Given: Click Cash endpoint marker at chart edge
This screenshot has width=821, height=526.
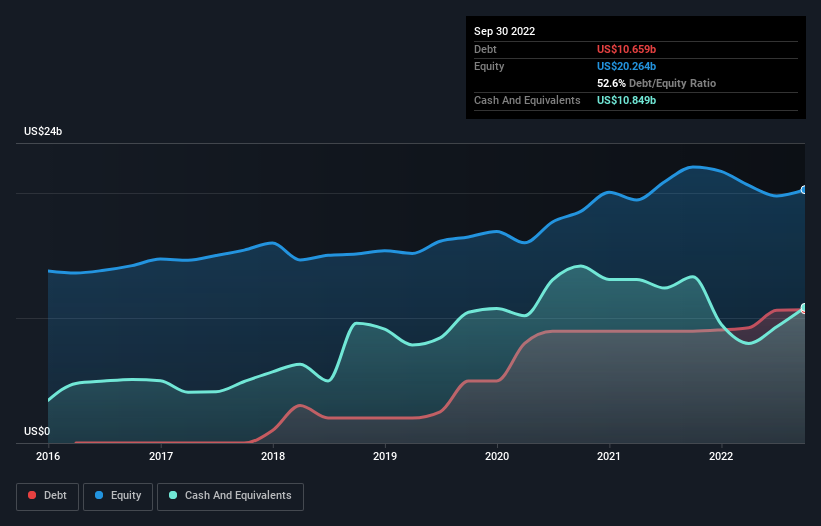Looking at the screenshot, I should click(804, 307).
